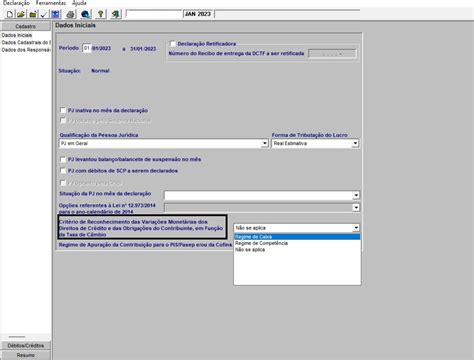
Task: Click the empty field left of JAN 2023
Action: tap(154, 14)
